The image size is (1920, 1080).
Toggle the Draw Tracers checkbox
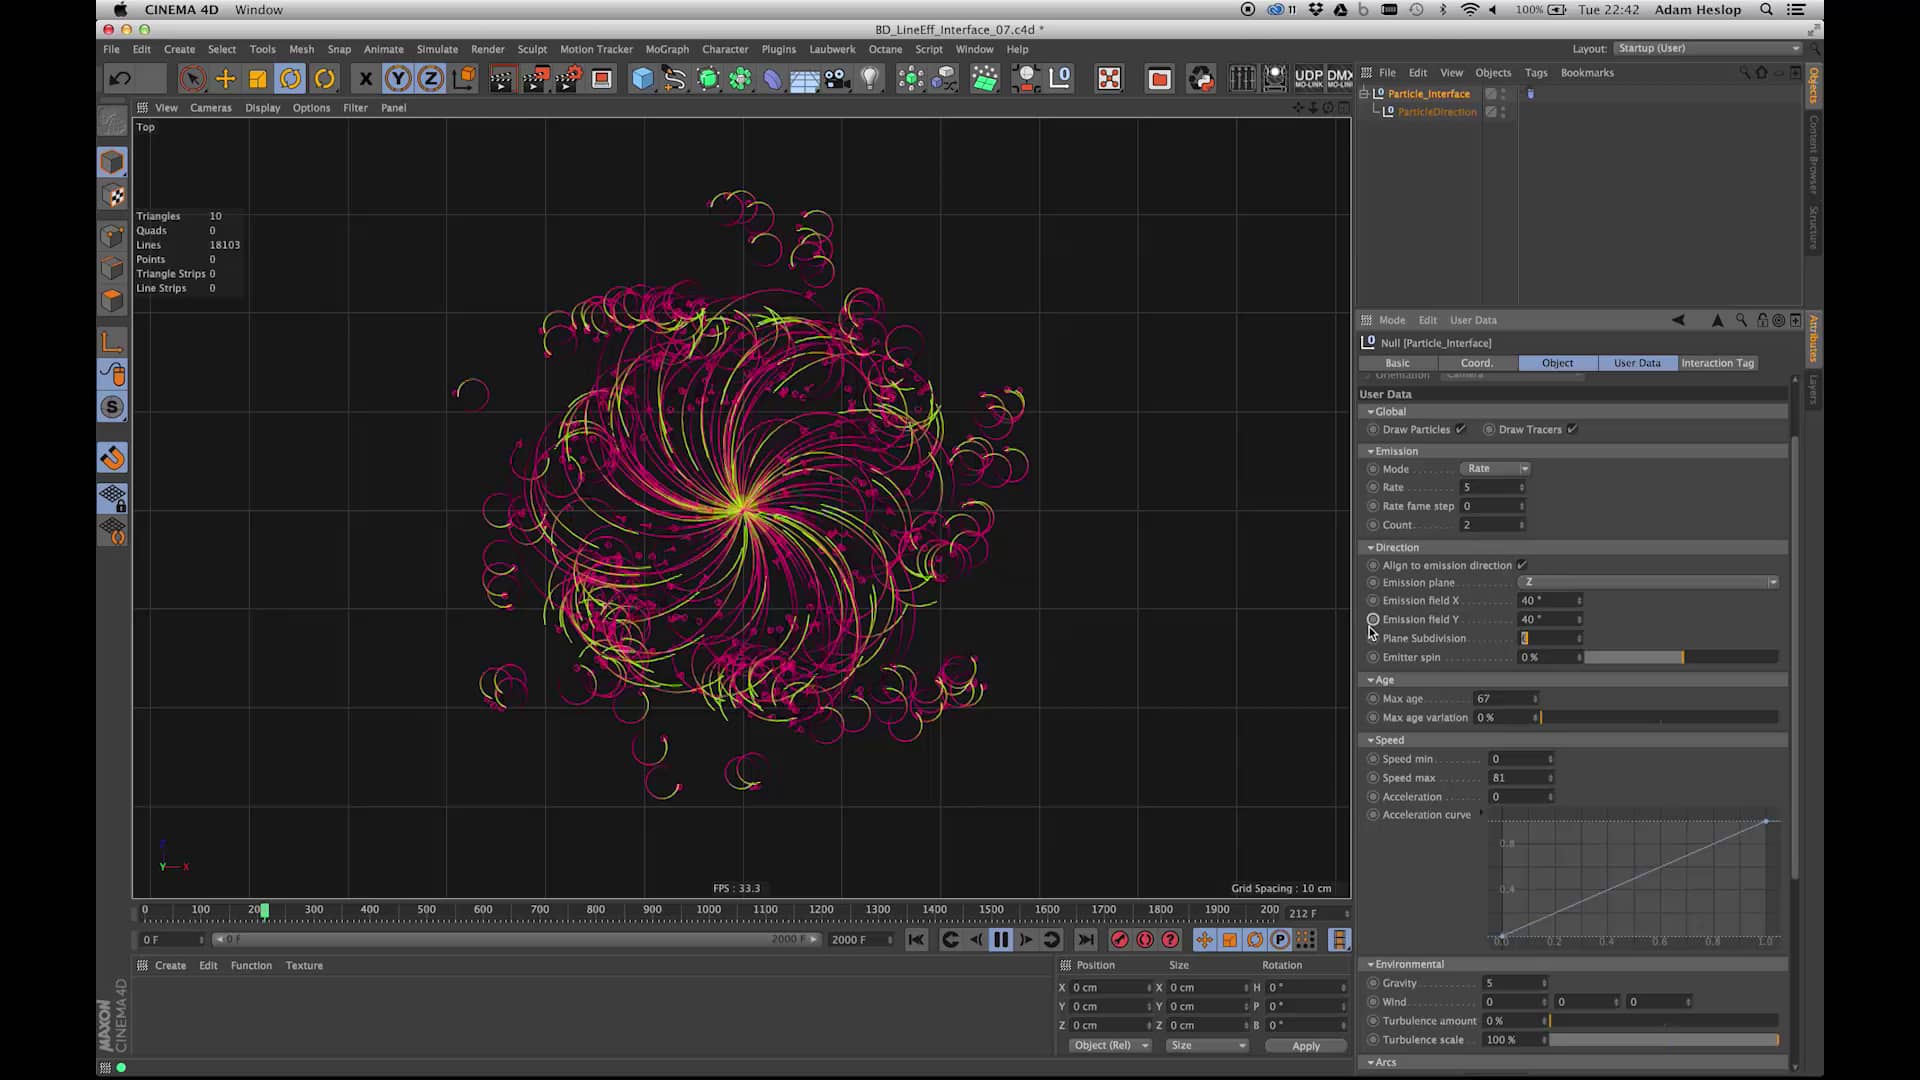1573,429
